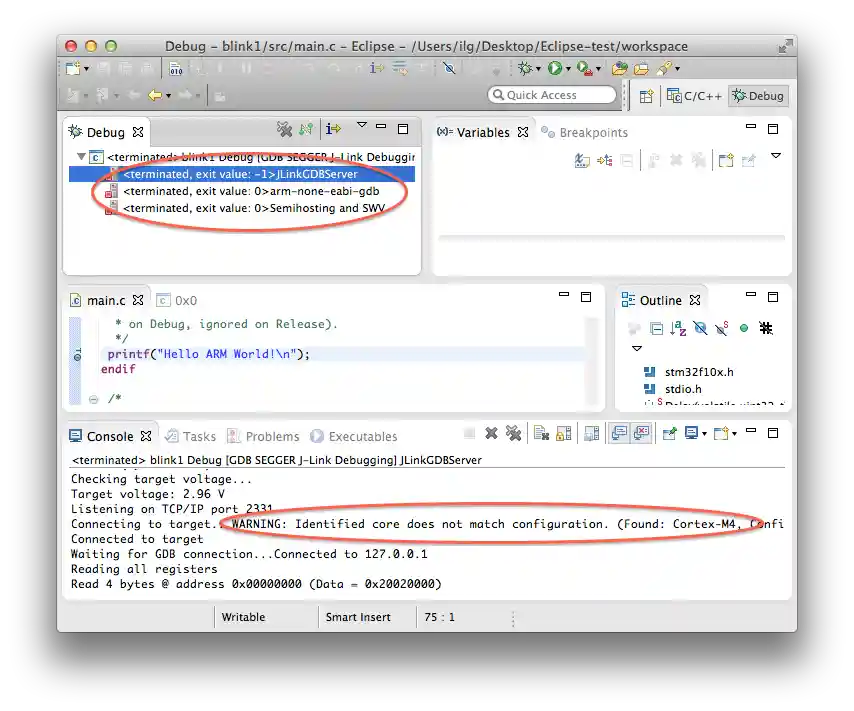
Task: Click Remove All Terminated Launches in Debug view
Action: pos(285,129)
